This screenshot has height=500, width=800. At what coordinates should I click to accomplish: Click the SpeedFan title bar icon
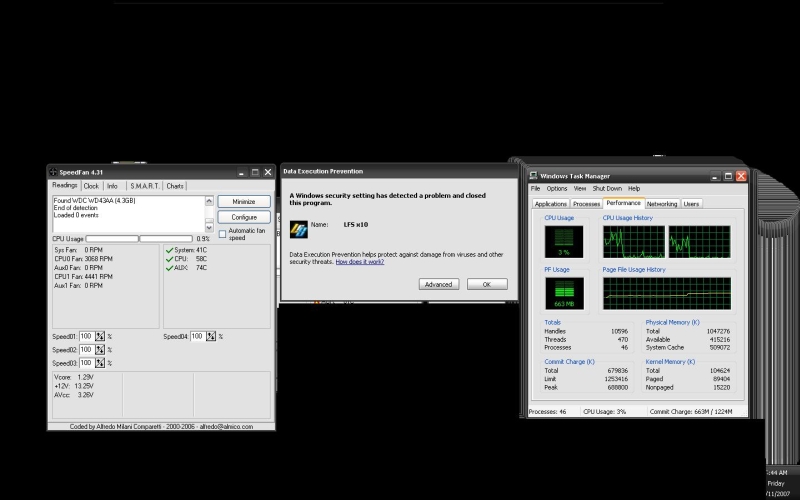tap(53, 172)
